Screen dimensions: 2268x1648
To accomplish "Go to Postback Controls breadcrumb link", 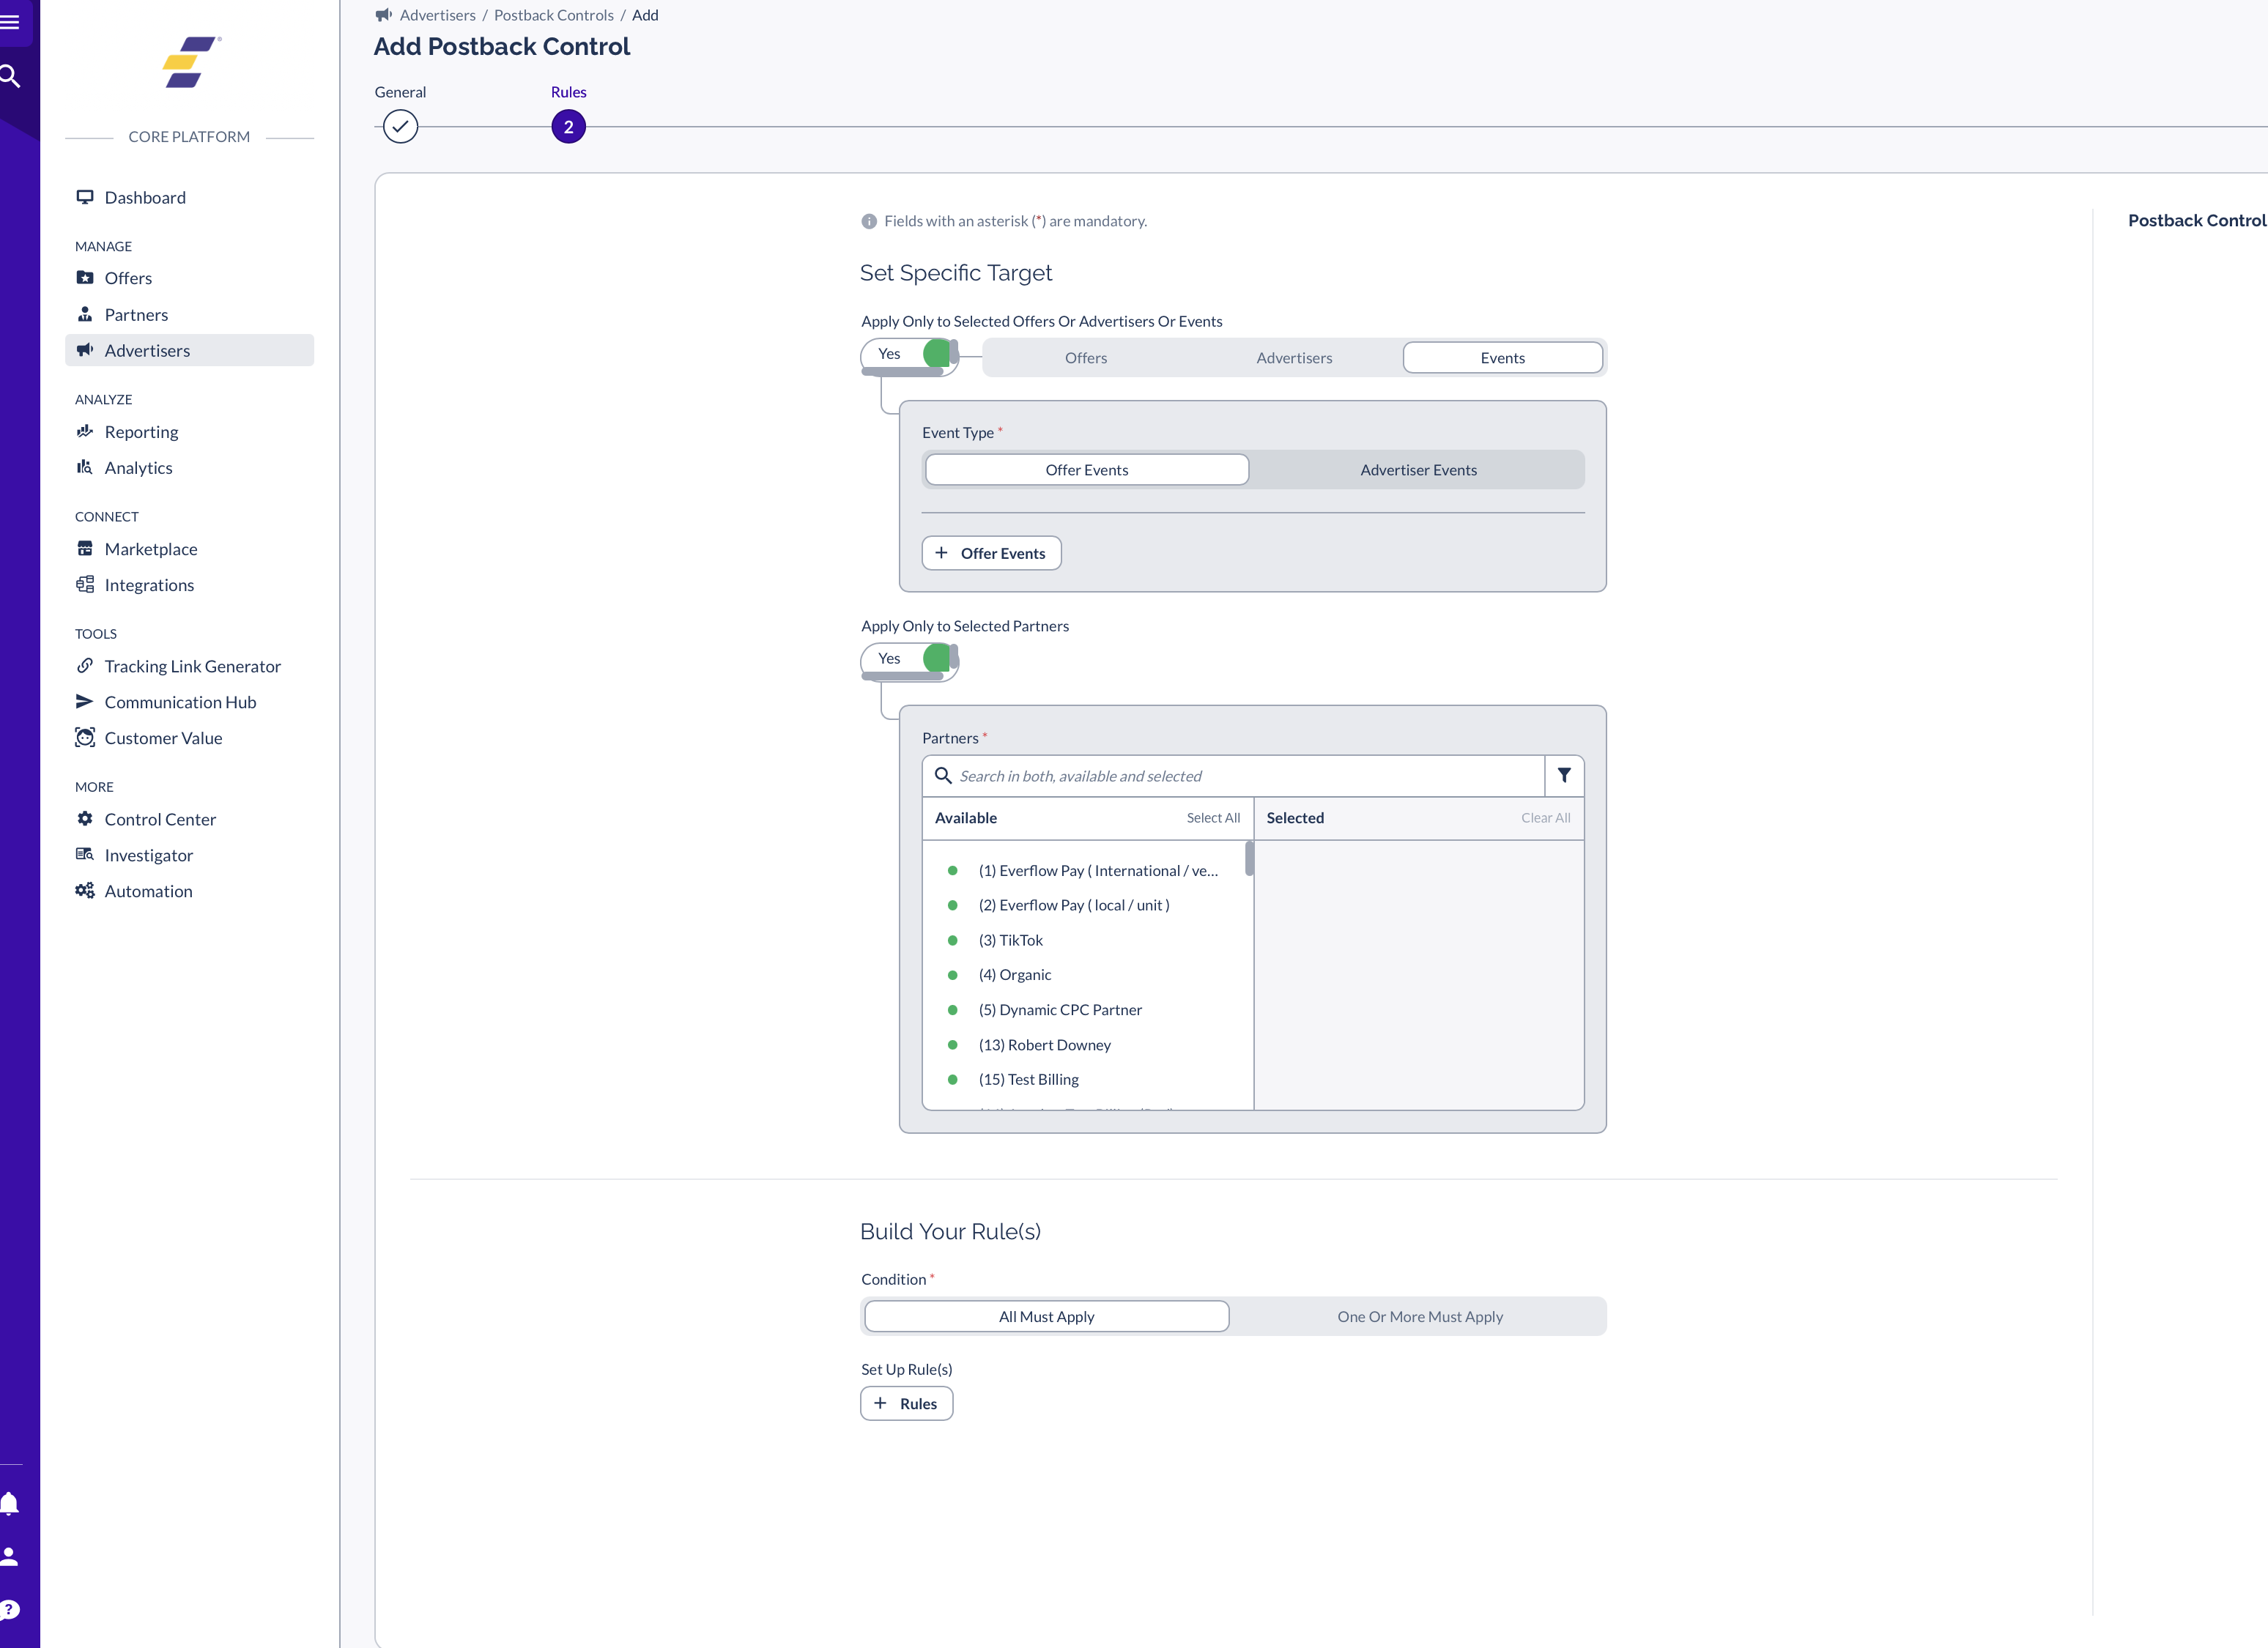I will pos(554,15).
